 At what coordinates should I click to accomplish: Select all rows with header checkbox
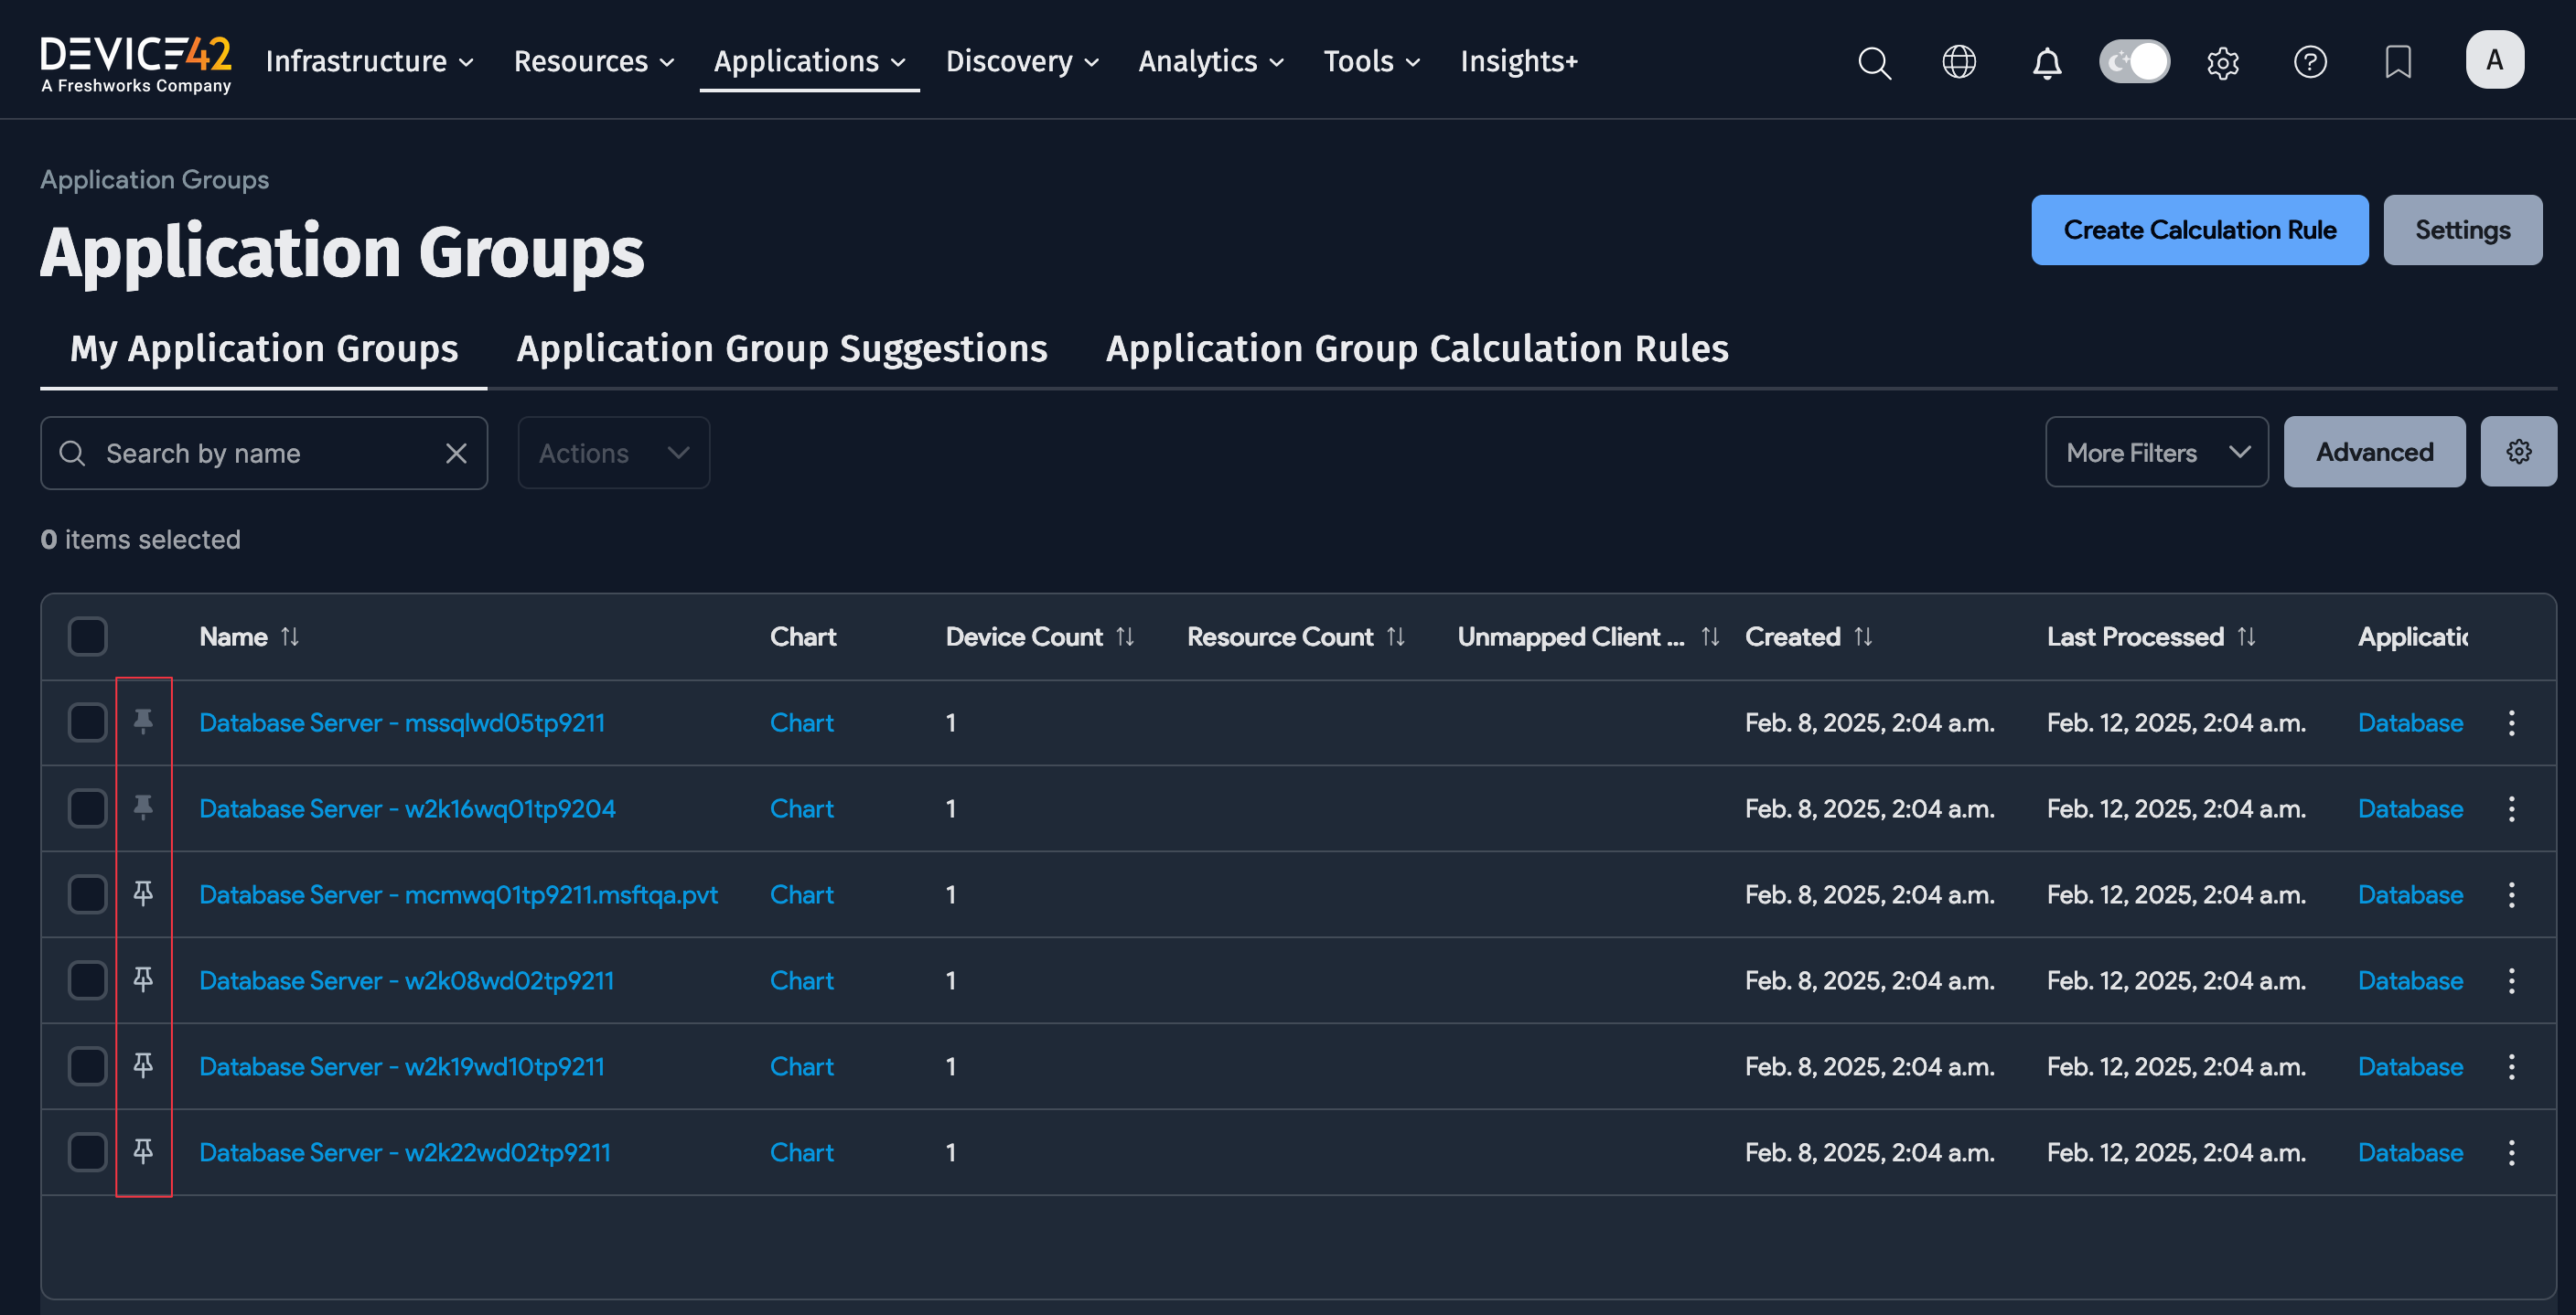coord(87,636)
